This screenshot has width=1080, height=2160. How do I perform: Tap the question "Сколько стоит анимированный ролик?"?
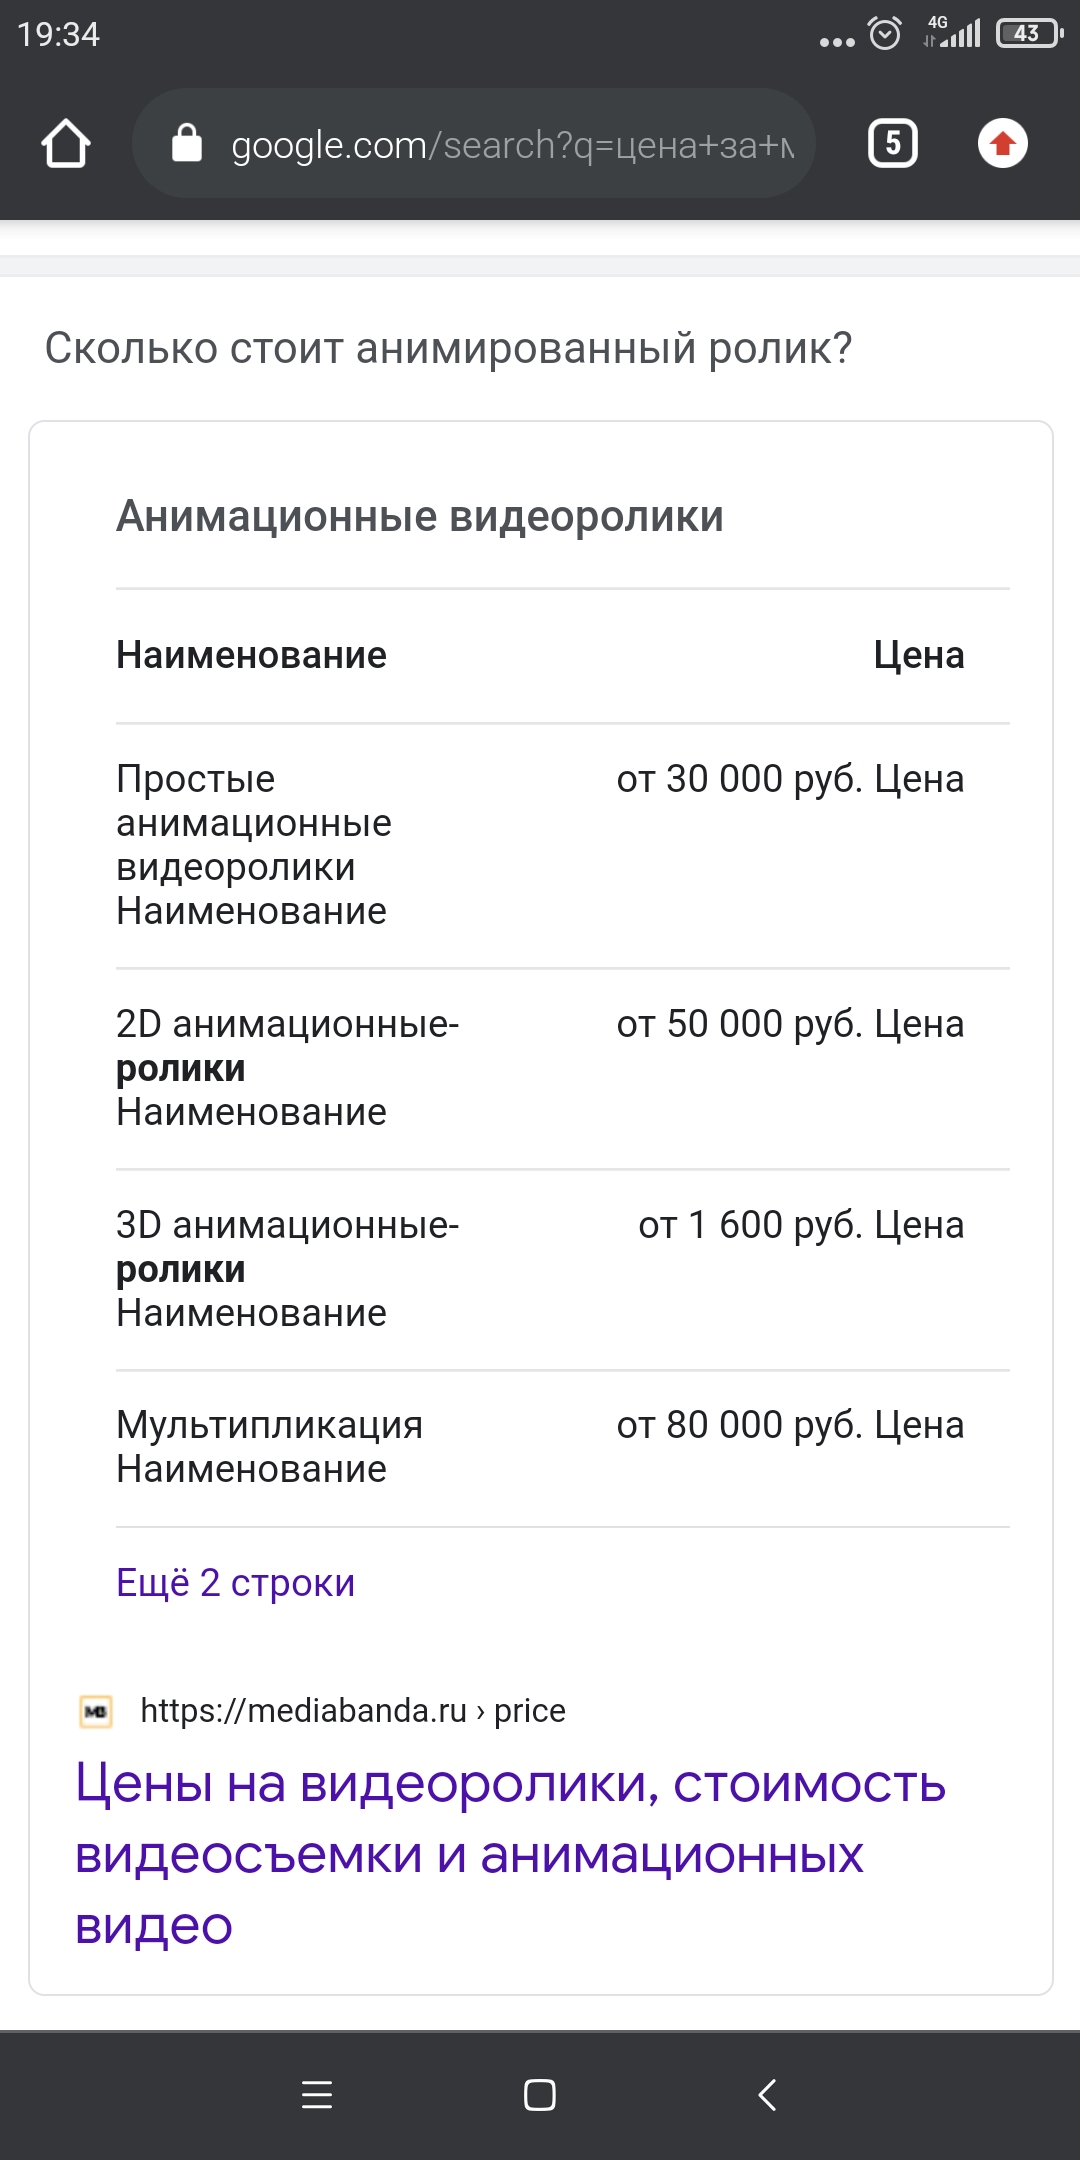448,348
